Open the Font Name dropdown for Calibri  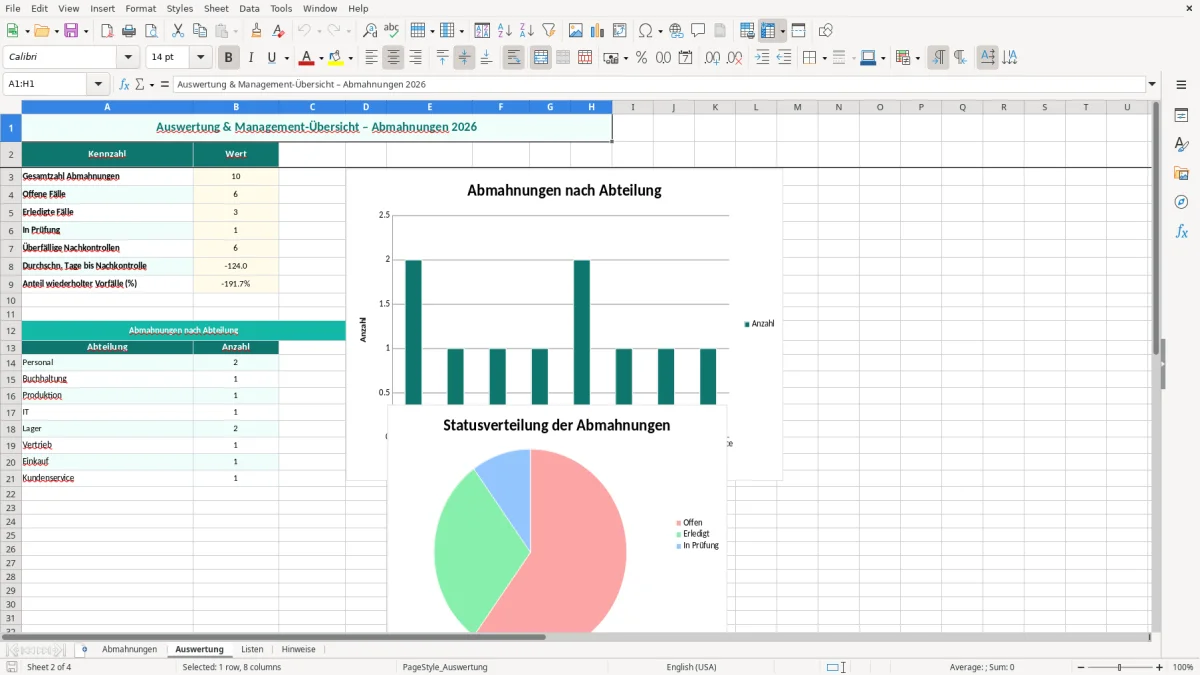(128, 58)
